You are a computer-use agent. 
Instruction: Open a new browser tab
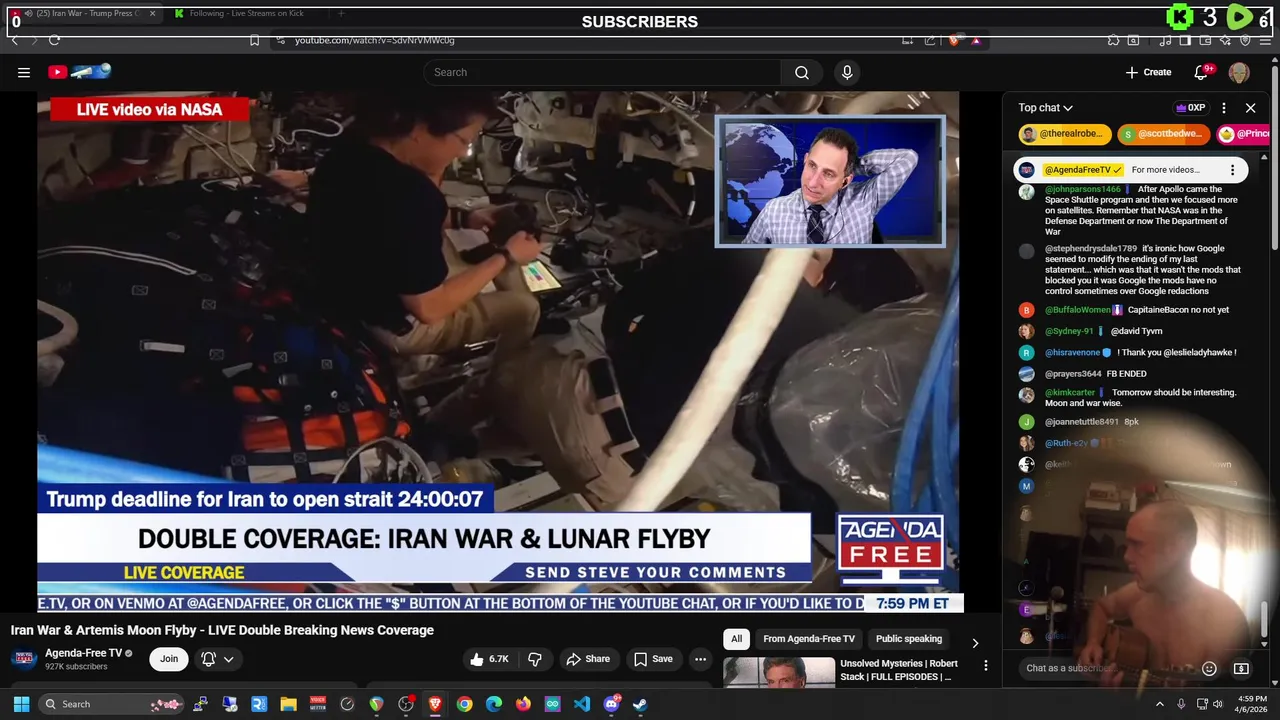coord(341,13)
